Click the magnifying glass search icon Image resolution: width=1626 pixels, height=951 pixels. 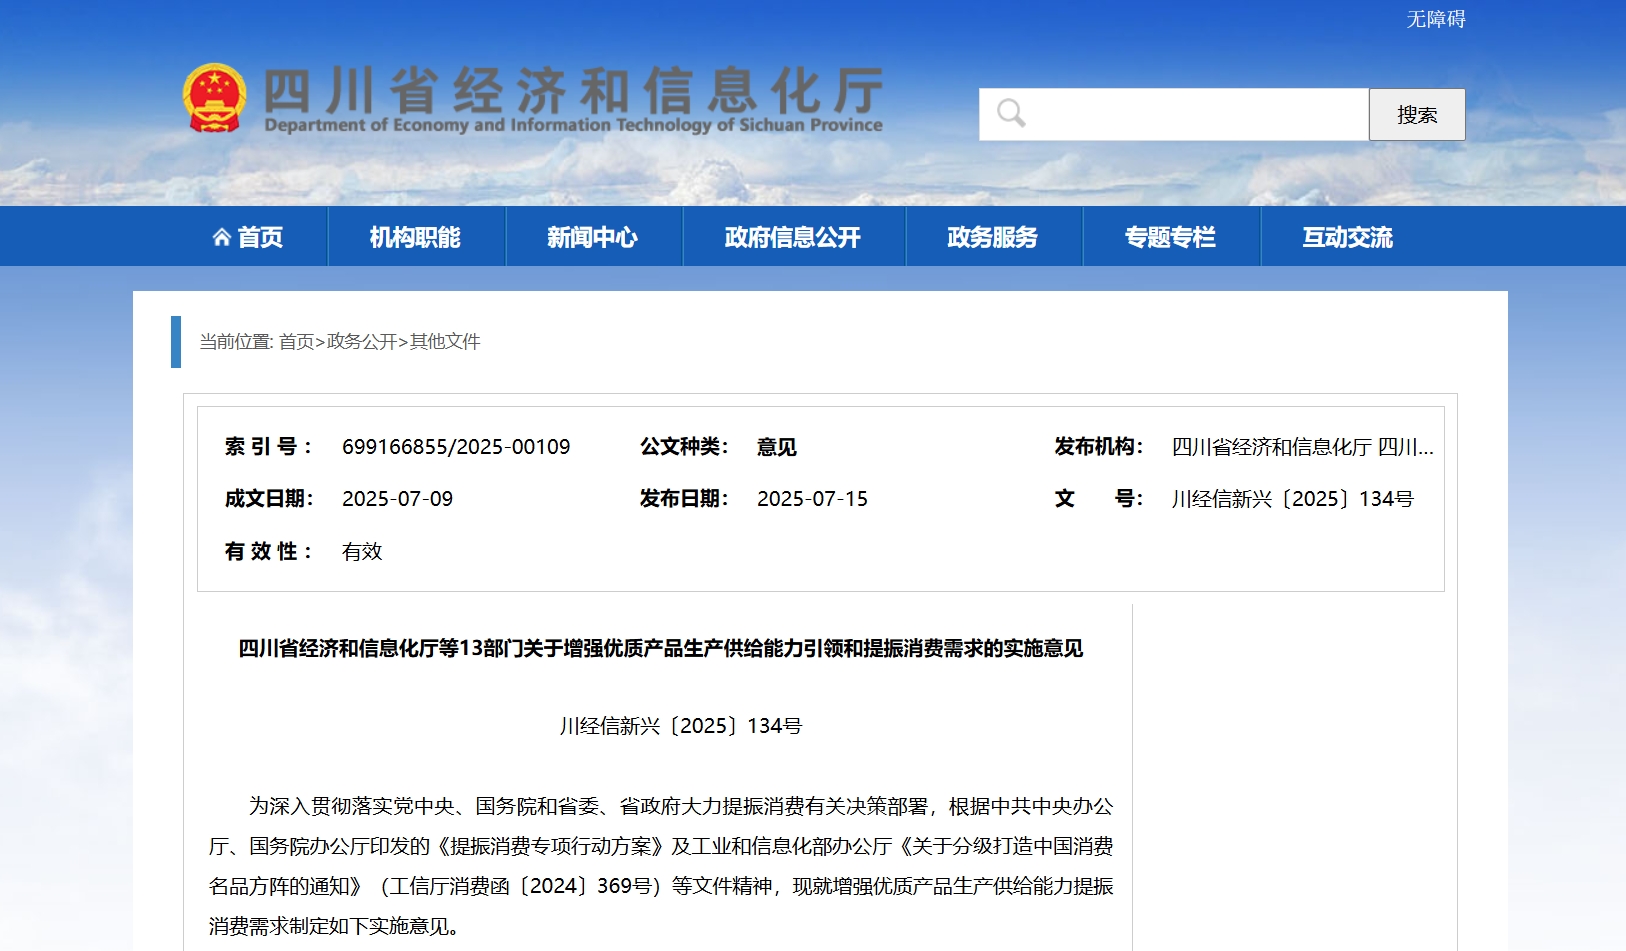(1009, 113)
